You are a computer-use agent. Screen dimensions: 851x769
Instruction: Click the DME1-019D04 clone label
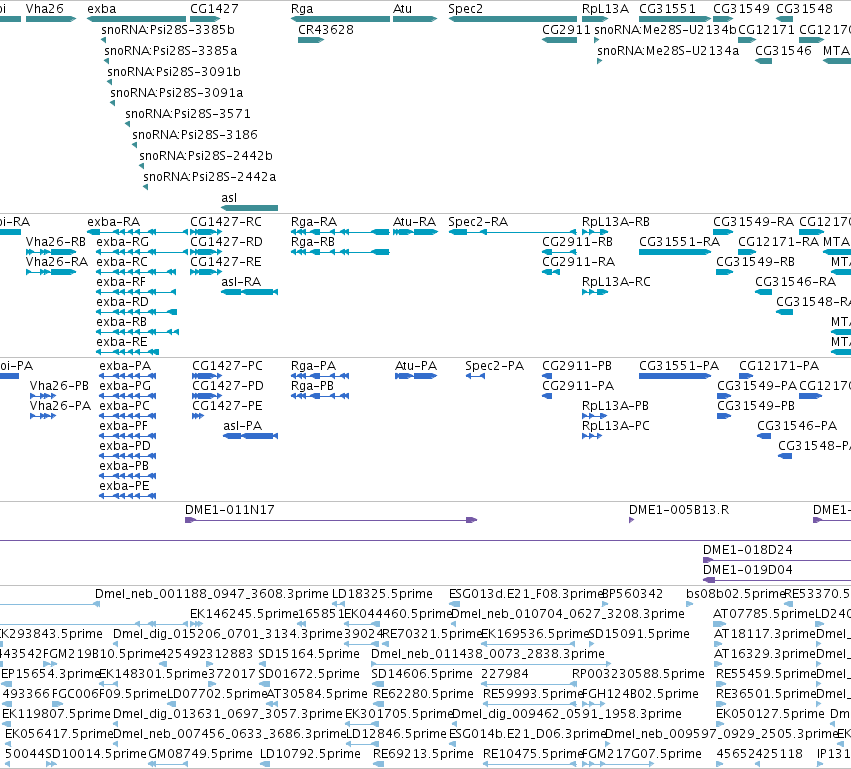747,570
